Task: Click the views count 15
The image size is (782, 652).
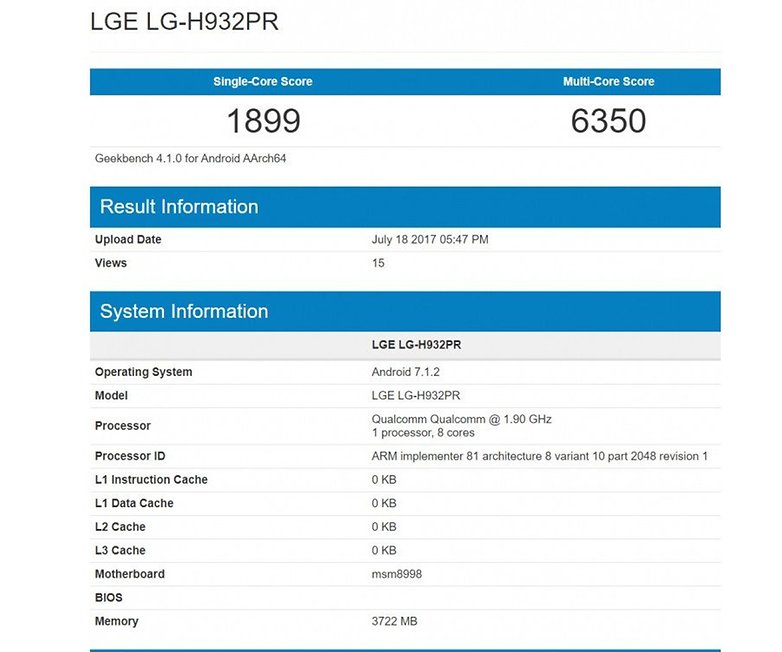Action: click(378, 263)
